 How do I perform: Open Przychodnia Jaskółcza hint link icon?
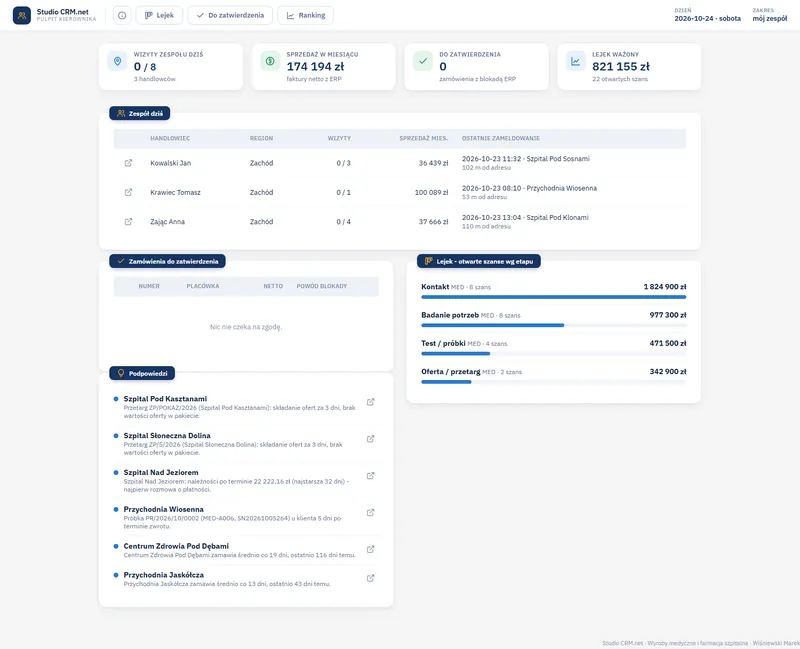(x=370, y=578)
